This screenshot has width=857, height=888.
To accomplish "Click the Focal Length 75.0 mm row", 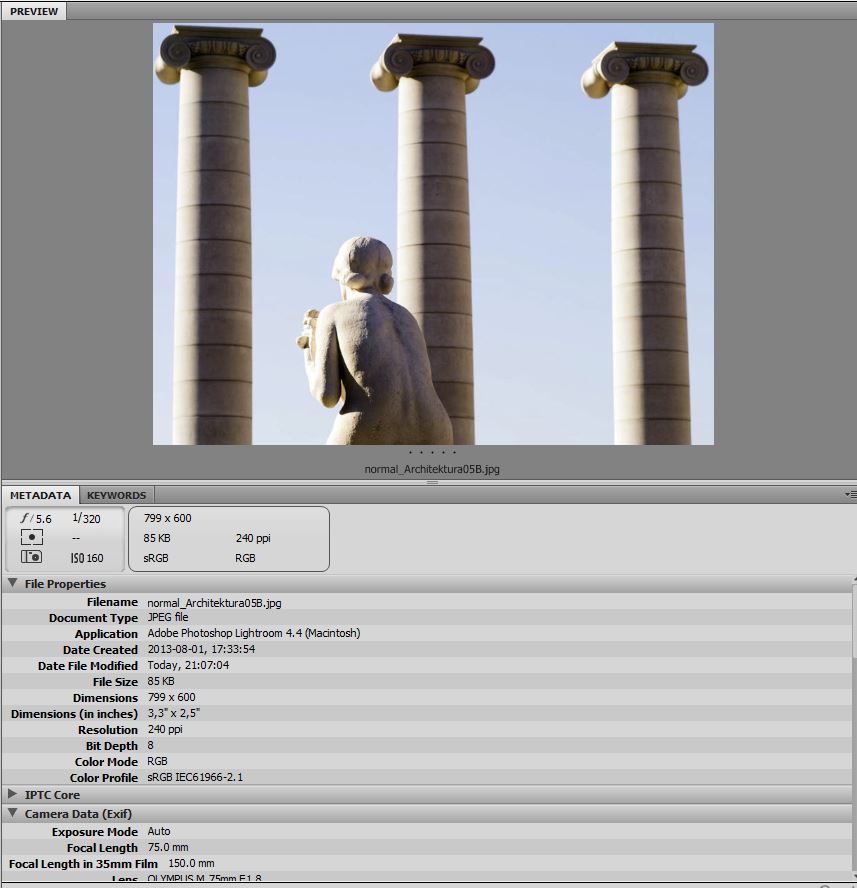I will coord(168,848).
